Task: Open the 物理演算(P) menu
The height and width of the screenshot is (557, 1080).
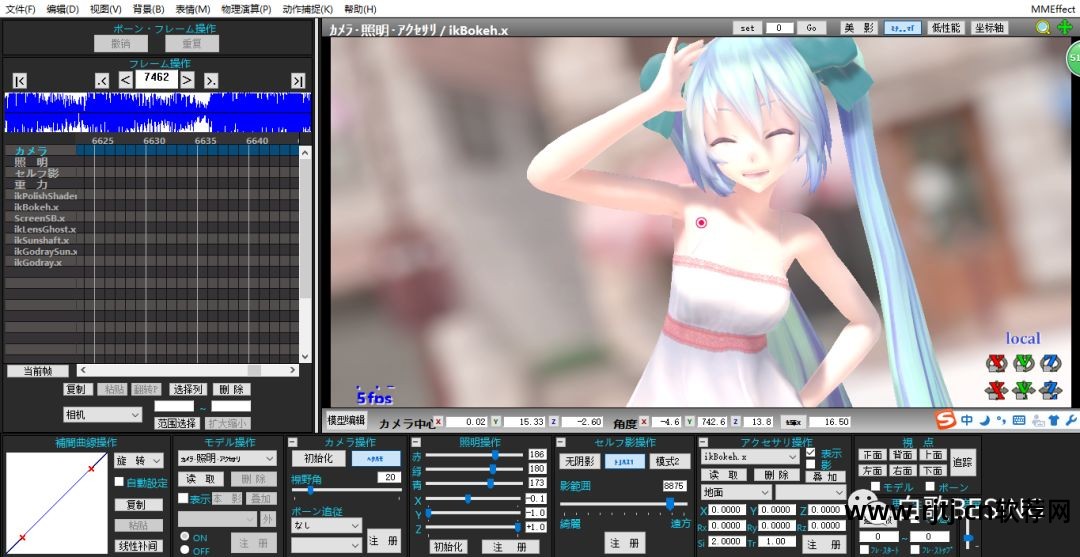Action: pos(246,9)
